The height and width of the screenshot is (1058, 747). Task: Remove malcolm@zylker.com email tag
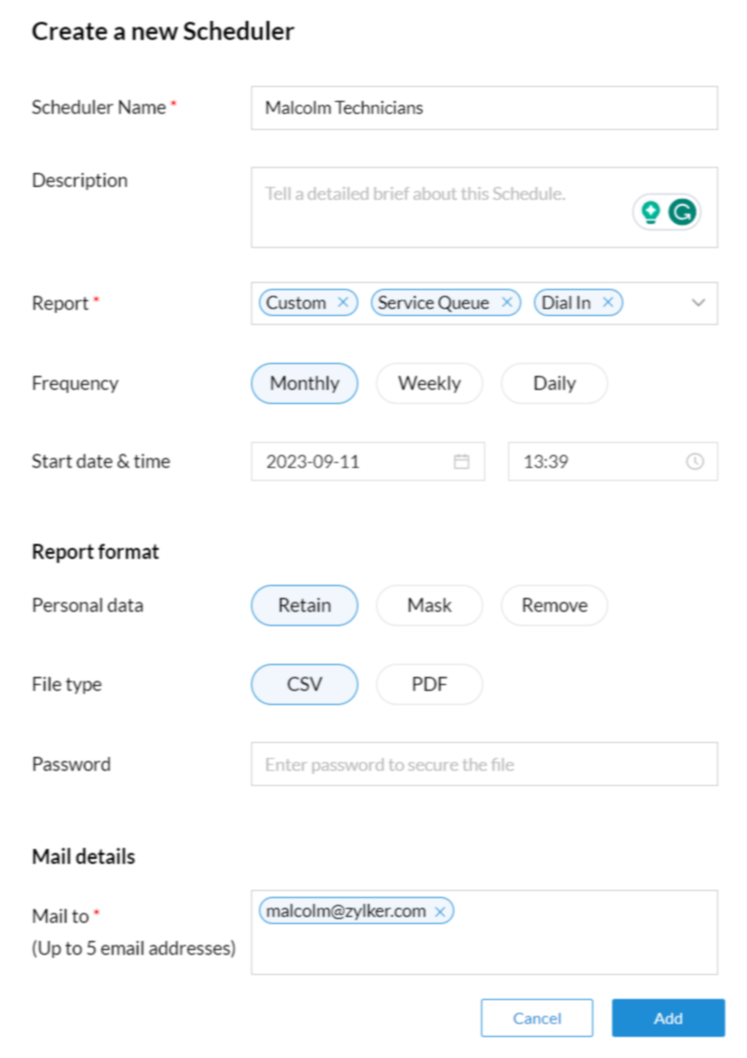(x=439, y=912)
